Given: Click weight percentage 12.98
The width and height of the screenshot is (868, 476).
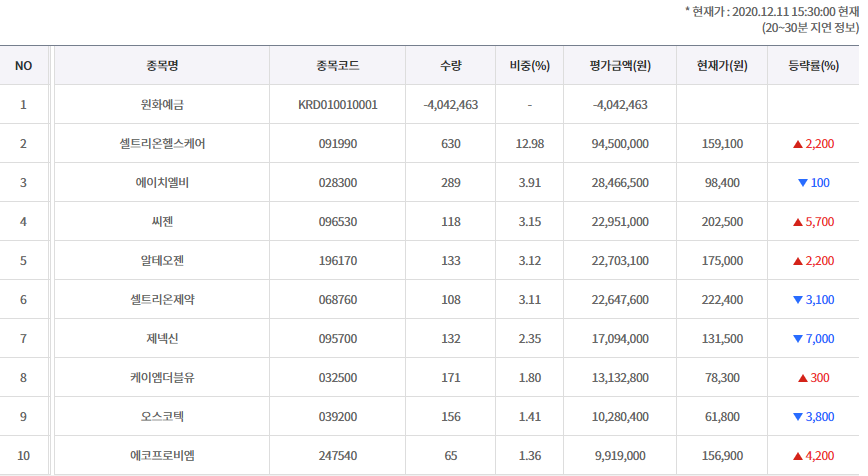Looking at the screenshot, I should coord(530,144).
